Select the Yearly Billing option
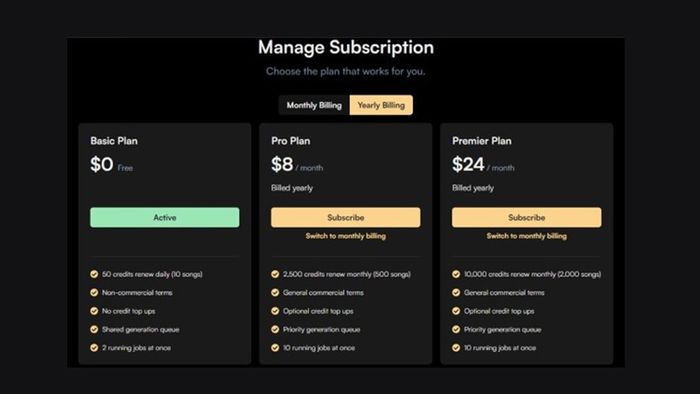The width and height of the screenshot is (700, 394). [x=381, y=105]
